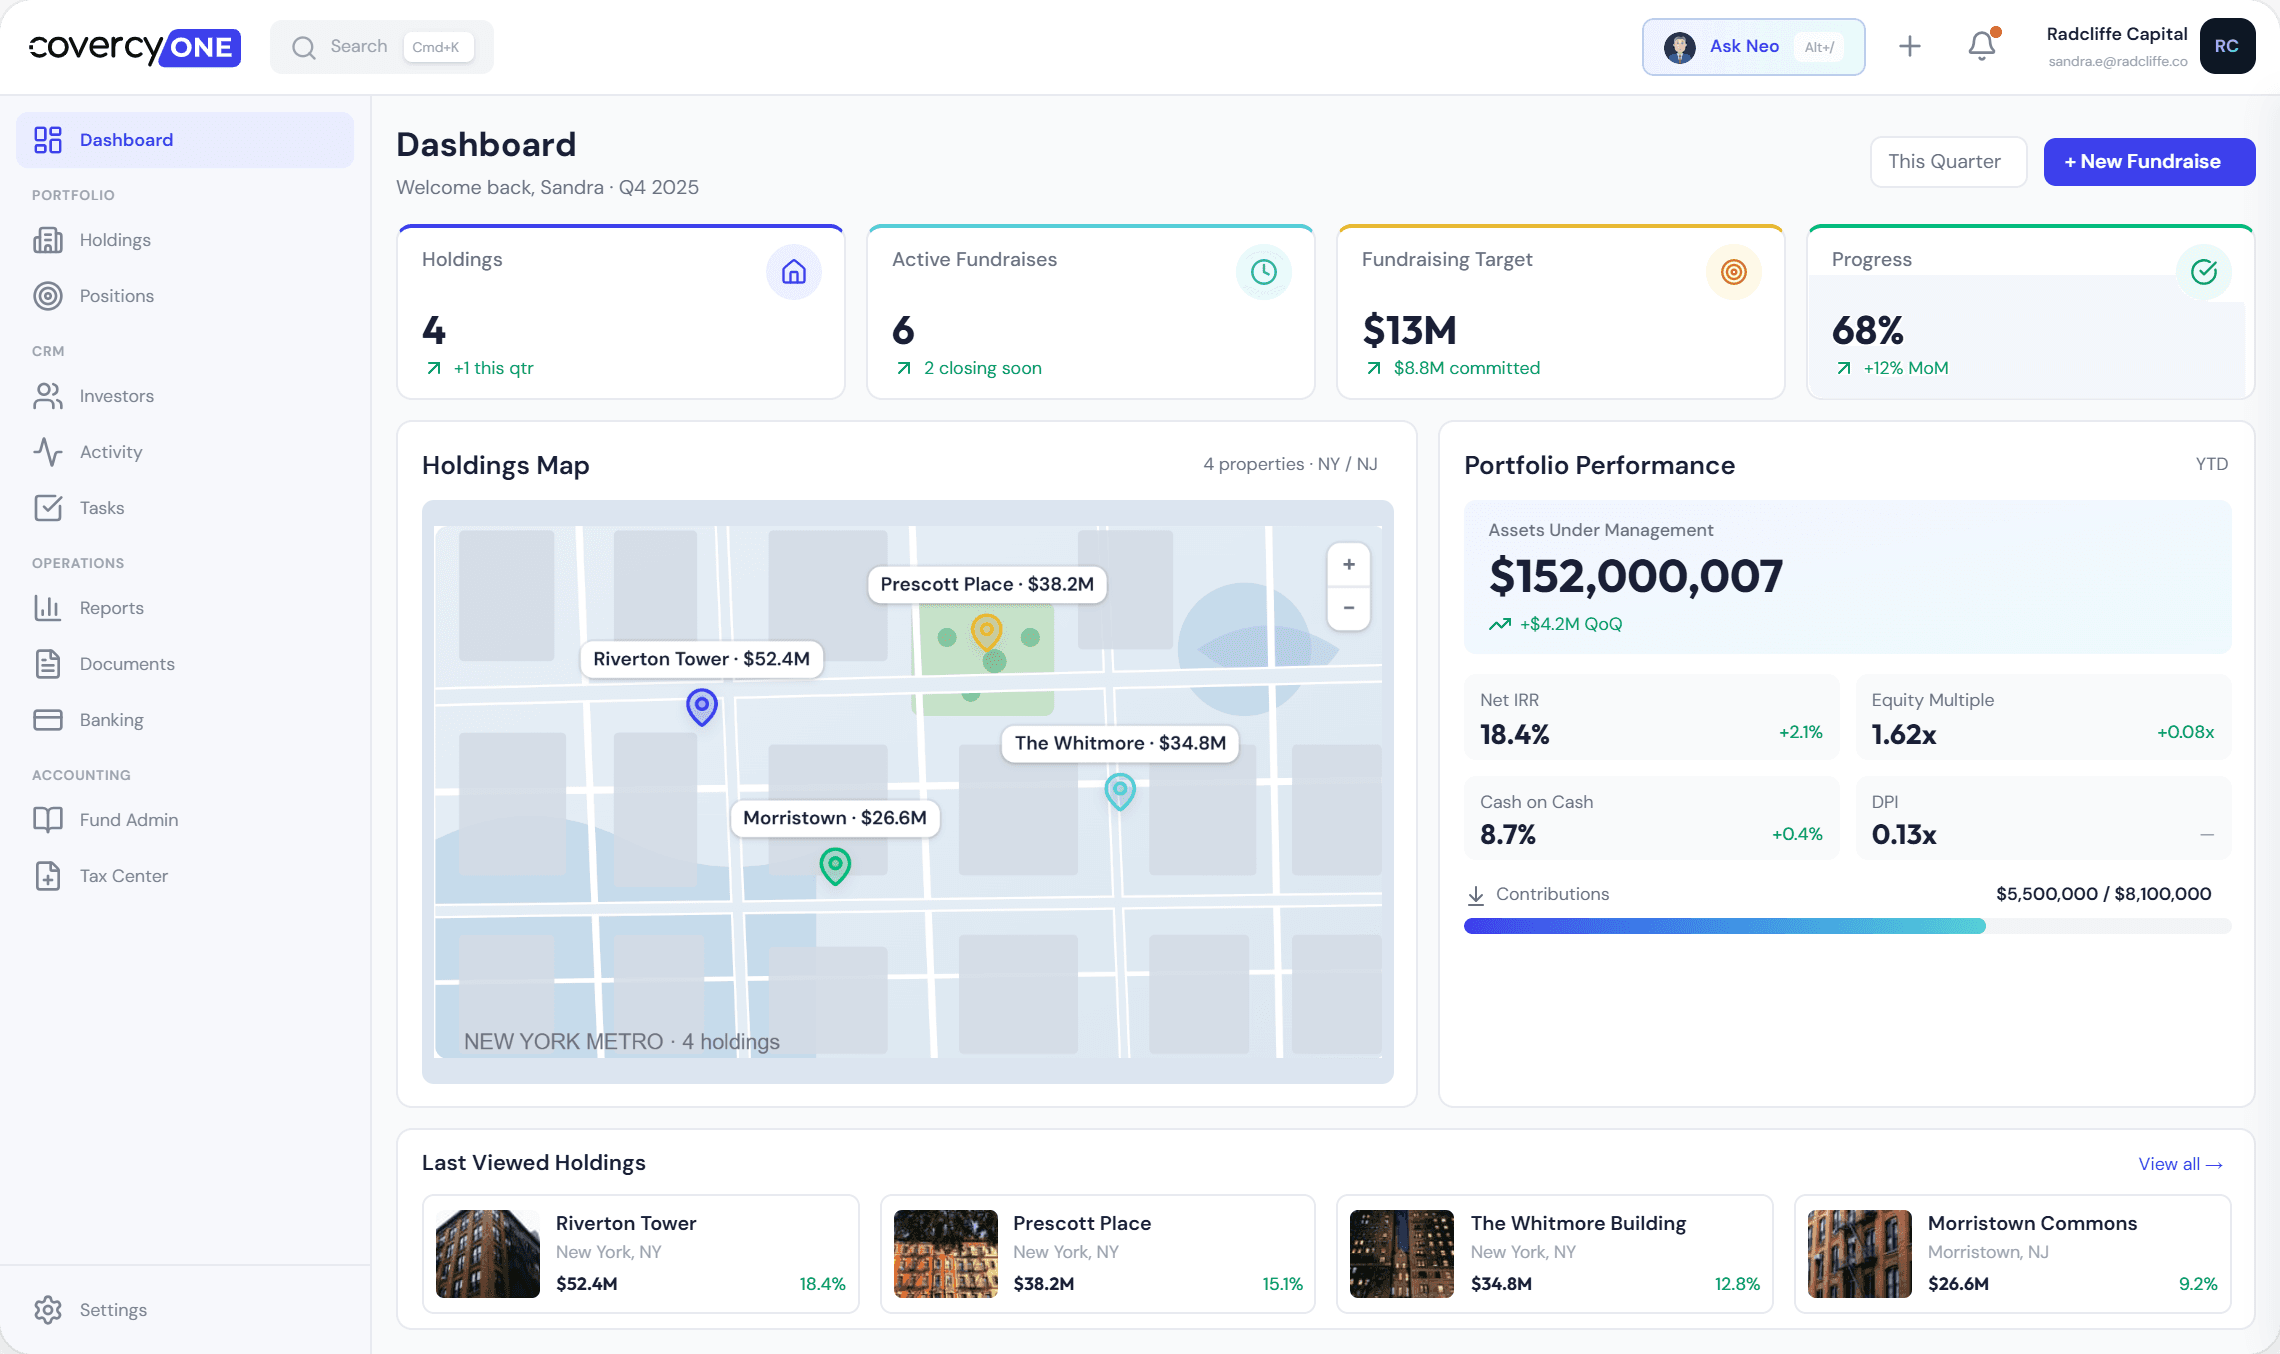Image resolution: width=2280 pixels, height=1354 pixels.
Task: Select the Riverton Tower map pin
Action: (701, 707)
